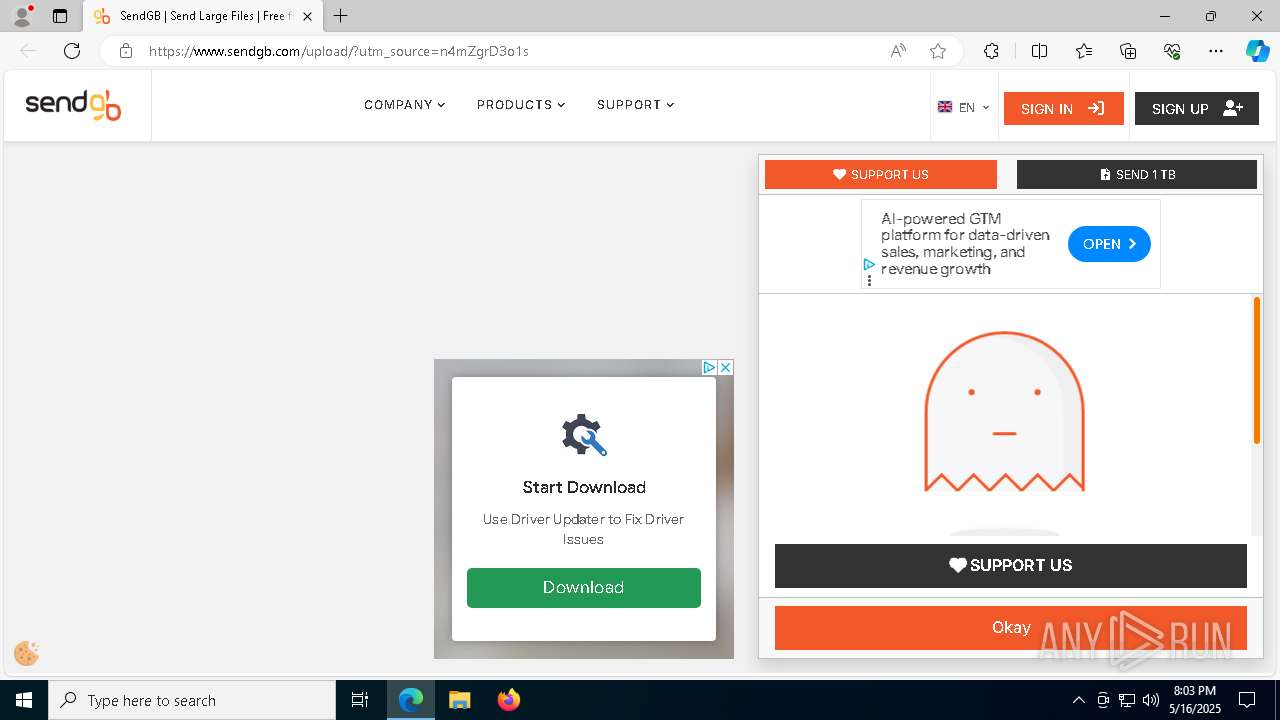Open the EN language selector
The image size is (1280, 720).
pos(963,107)
